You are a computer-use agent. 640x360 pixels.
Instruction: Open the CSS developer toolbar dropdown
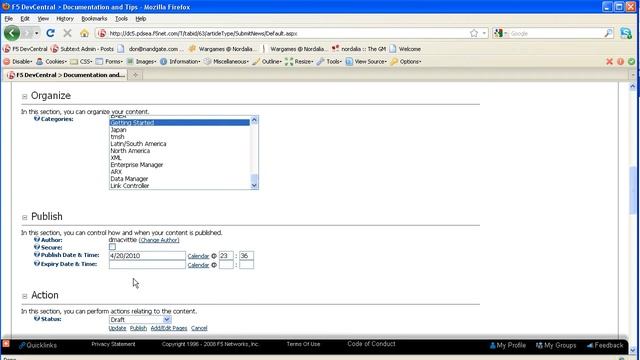click(81, 62)
